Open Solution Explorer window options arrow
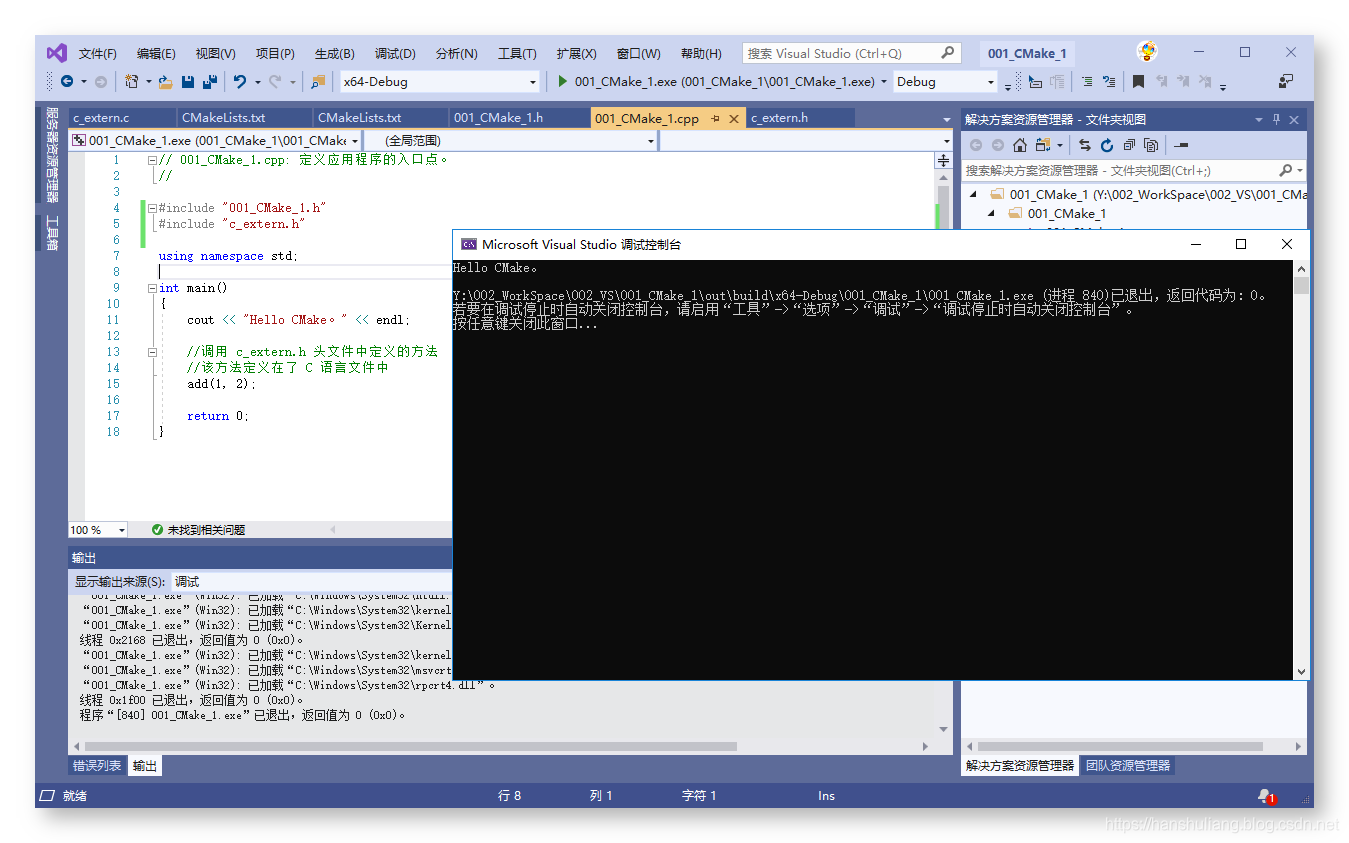 coord(1258,119)
